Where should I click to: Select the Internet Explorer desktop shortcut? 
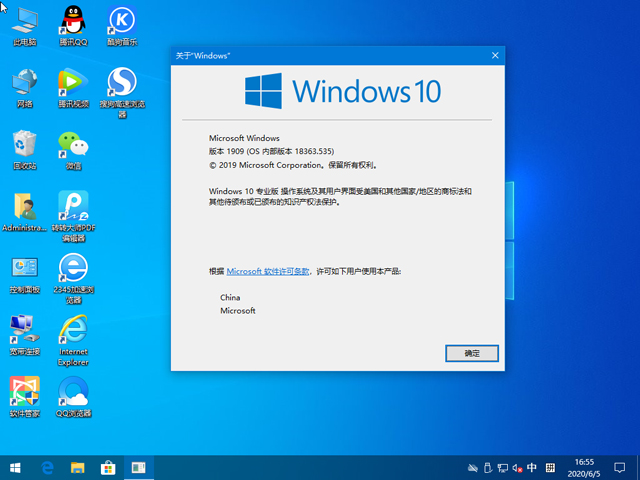(73, 340)
